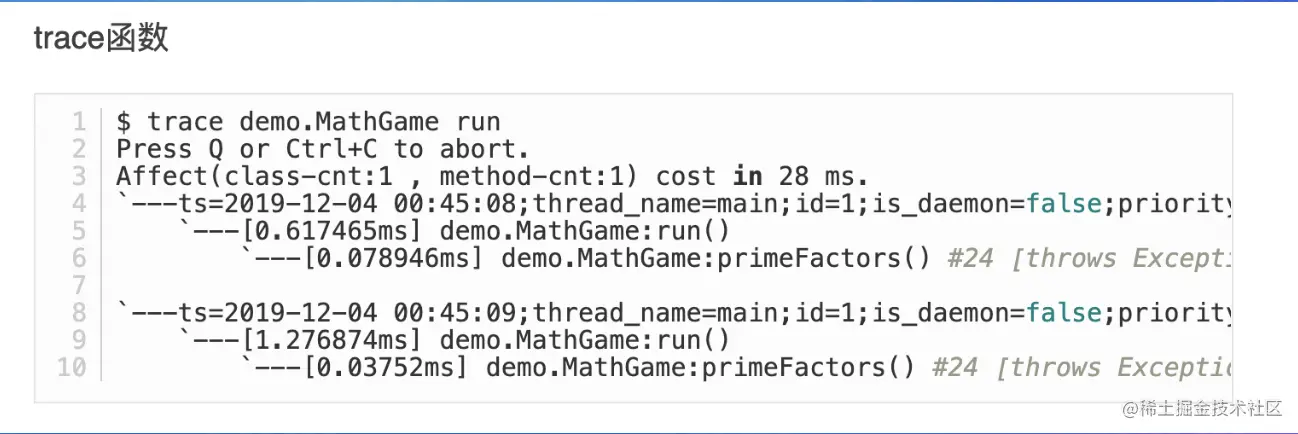Viewport: 1298px width, 434px height.
Task: Click line number 3 in the gutter
Action: [x=79, y=177]
